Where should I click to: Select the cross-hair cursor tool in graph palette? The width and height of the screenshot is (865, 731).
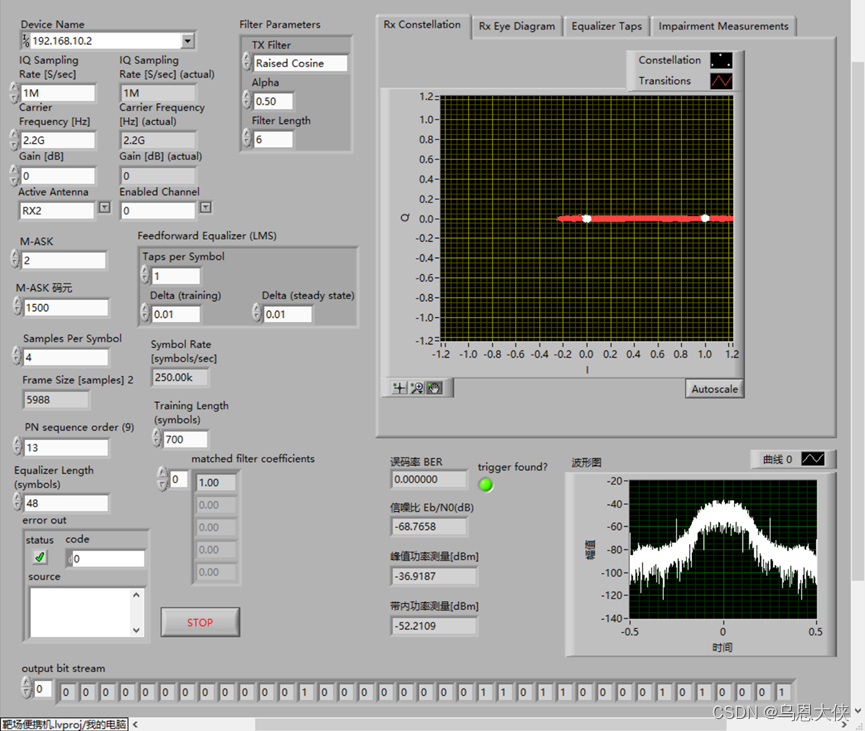coord(398,387)
